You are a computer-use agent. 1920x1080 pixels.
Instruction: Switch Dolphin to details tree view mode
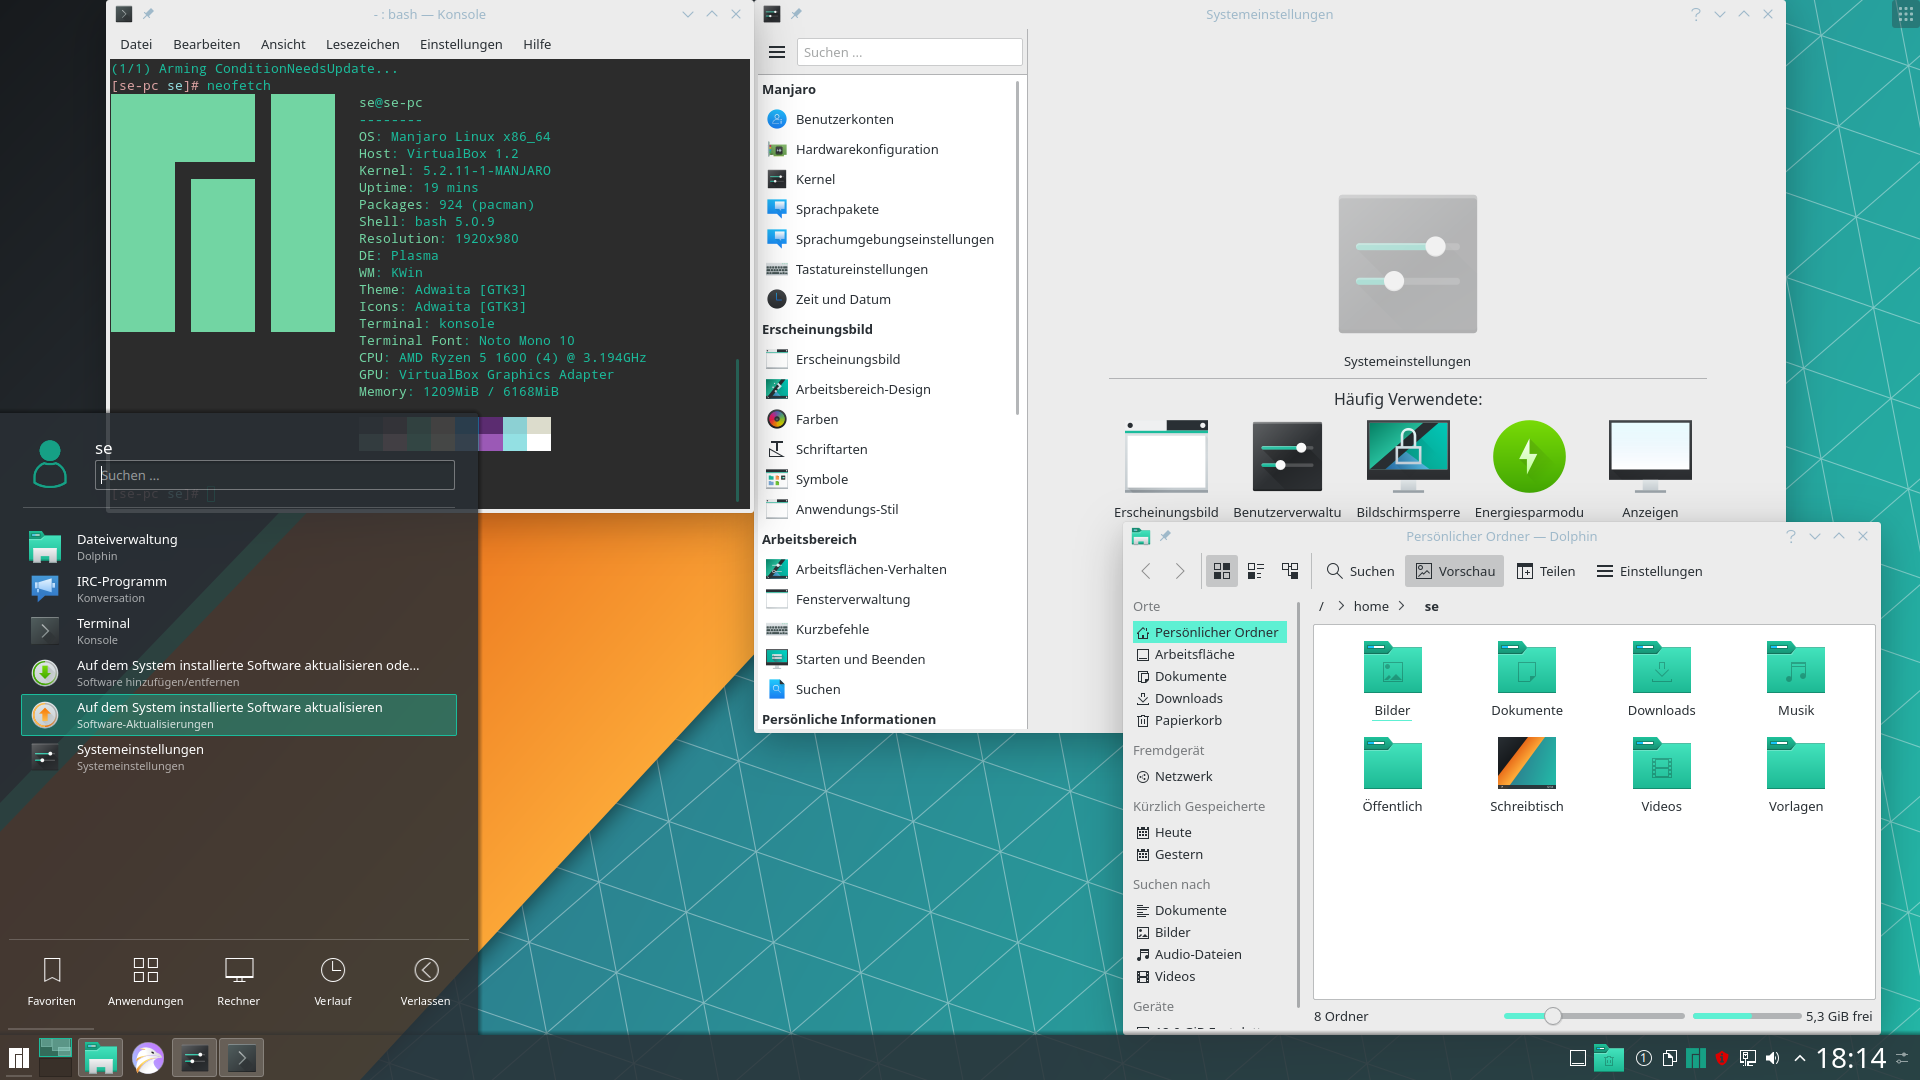[1290, 571]
